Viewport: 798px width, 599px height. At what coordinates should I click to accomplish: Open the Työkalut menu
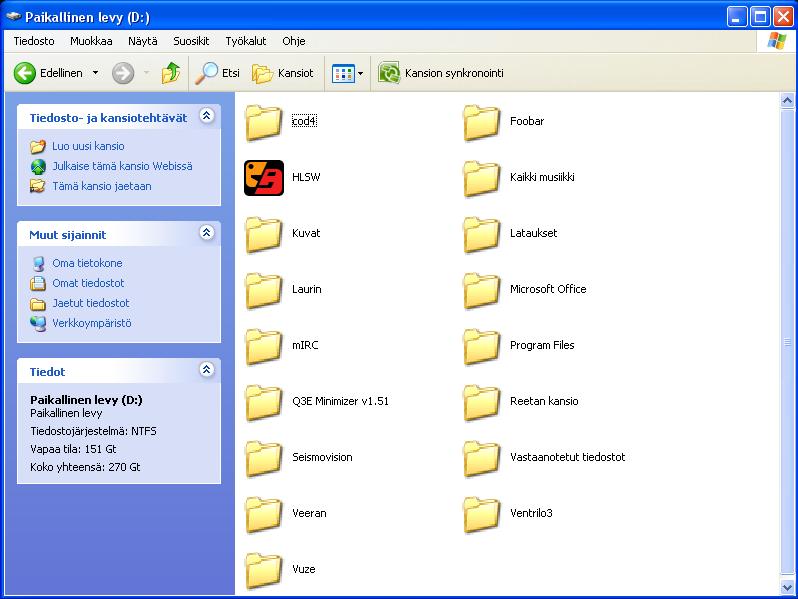[x=245, y=41]
